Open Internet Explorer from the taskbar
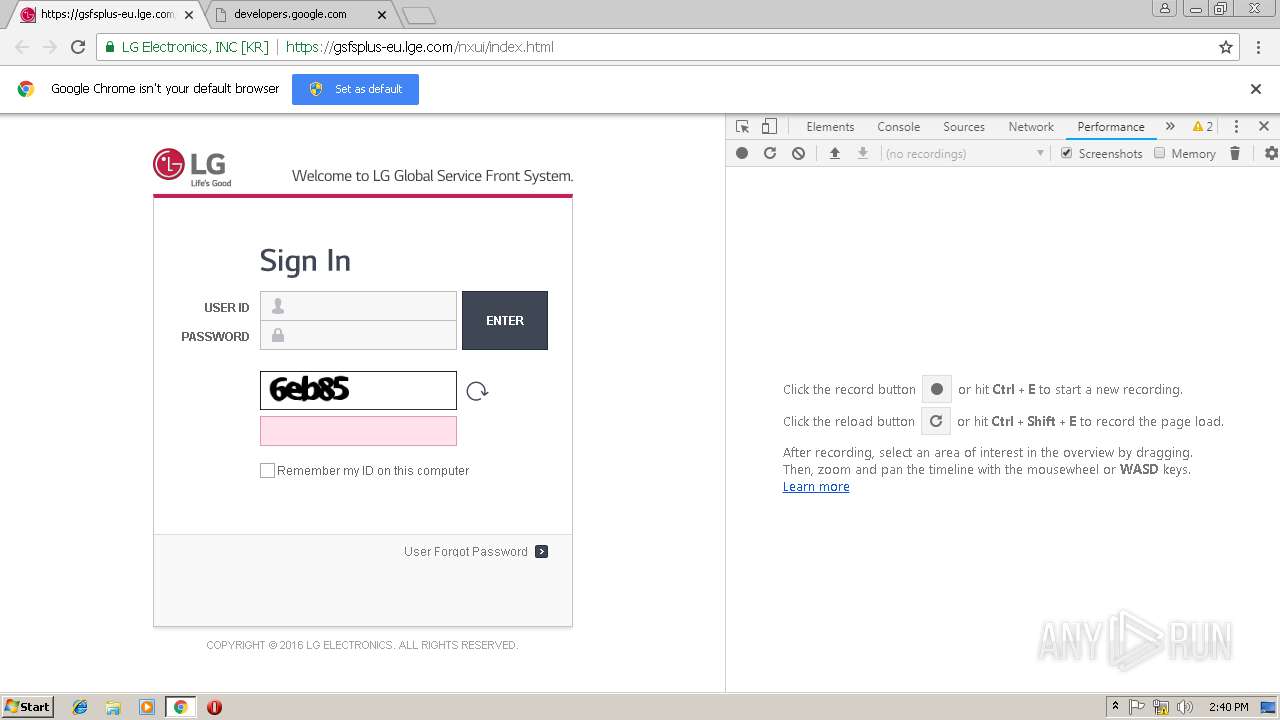Image resolution: width=1280 pixels, height=720 pixels. pyautogui.click(x=80, y=707)
